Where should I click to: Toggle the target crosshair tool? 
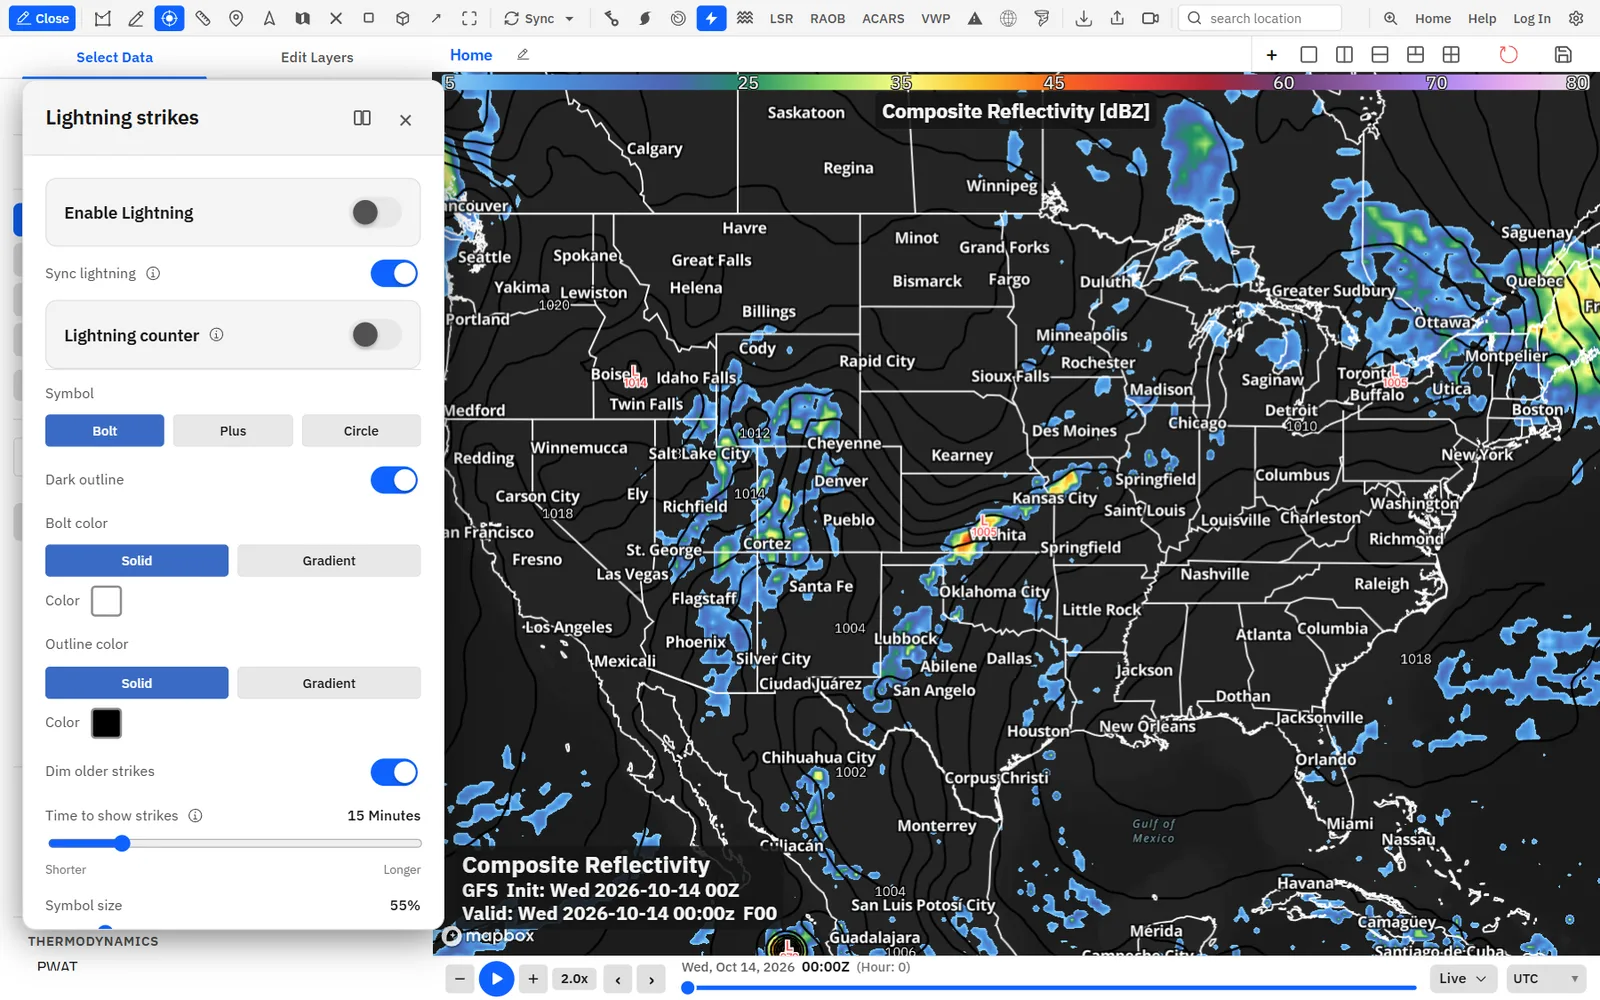[169, 18]
